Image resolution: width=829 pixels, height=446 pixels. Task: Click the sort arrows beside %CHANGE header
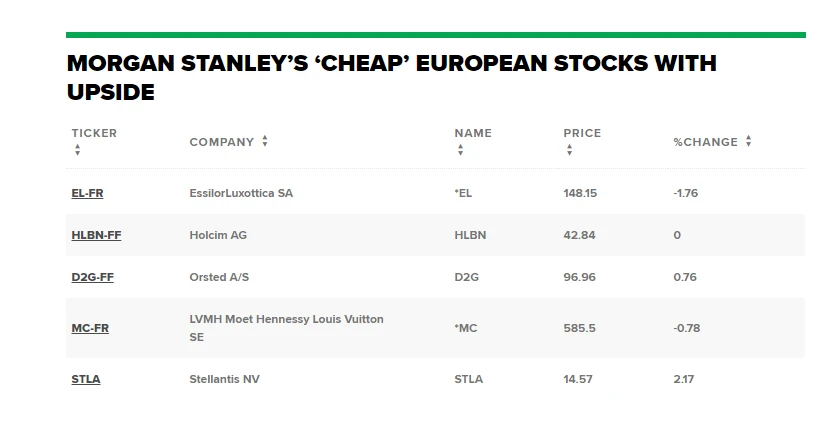click(748, 142)
